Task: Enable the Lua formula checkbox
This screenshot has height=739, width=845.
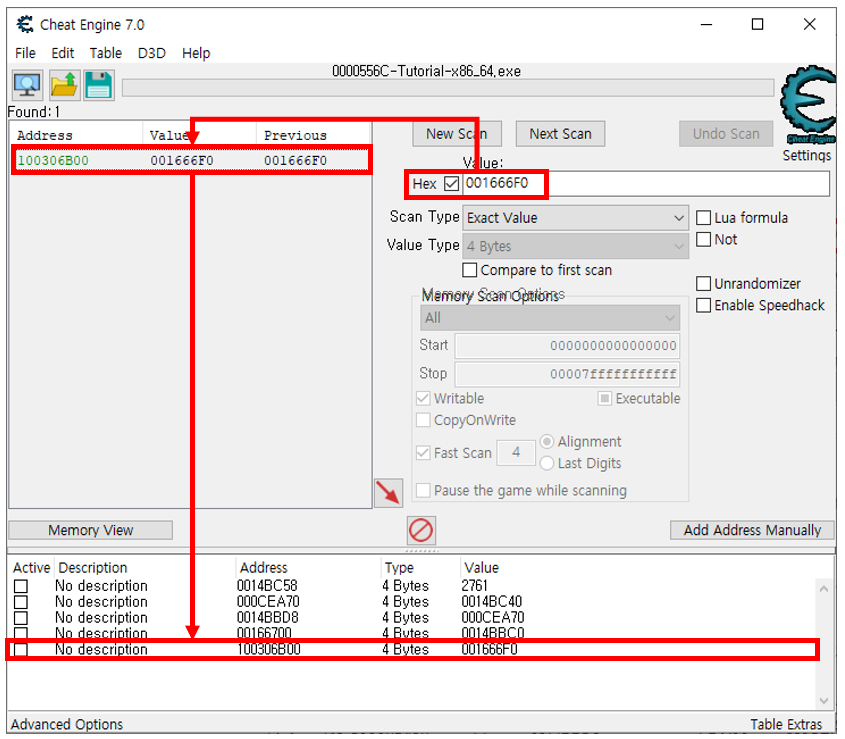Action: point(703,218)
